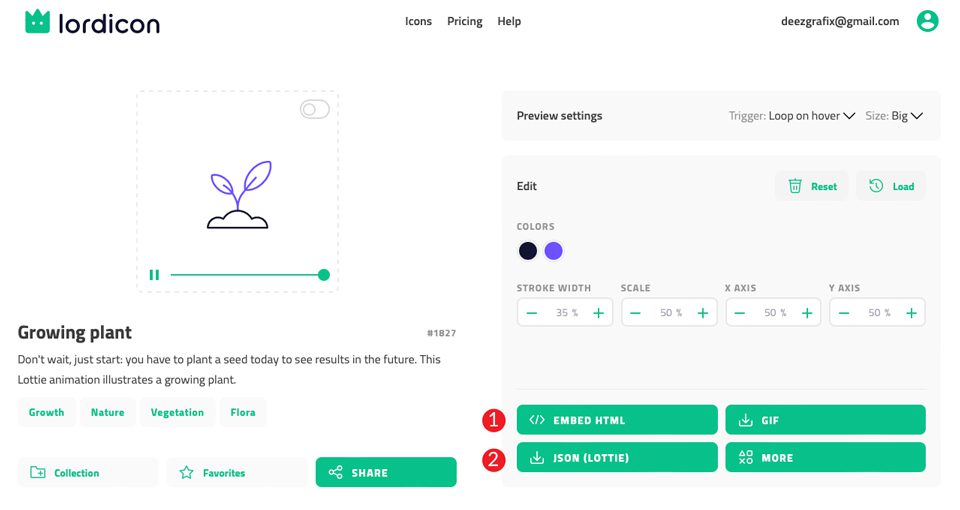Click the Vegetation tag

click(x=177, y=412)
